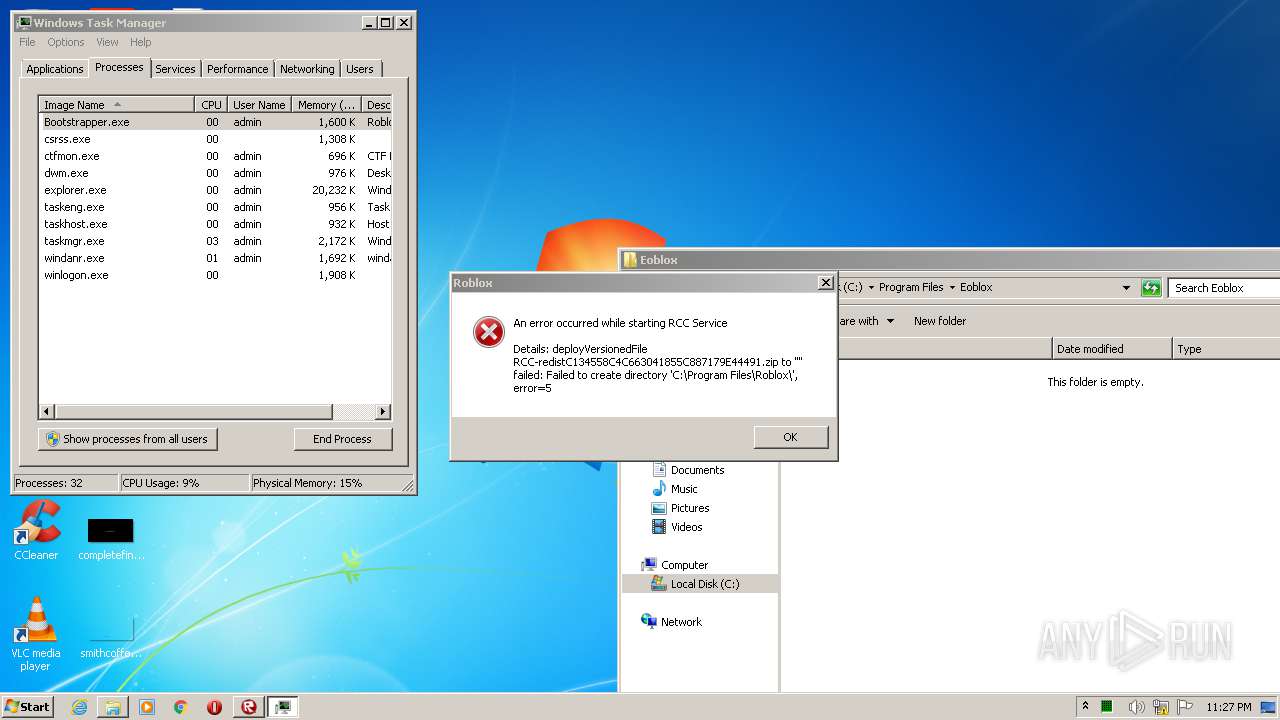Screen dimensions: 1280x720
Task: Switch to the Applications tab
Action: 55,69
